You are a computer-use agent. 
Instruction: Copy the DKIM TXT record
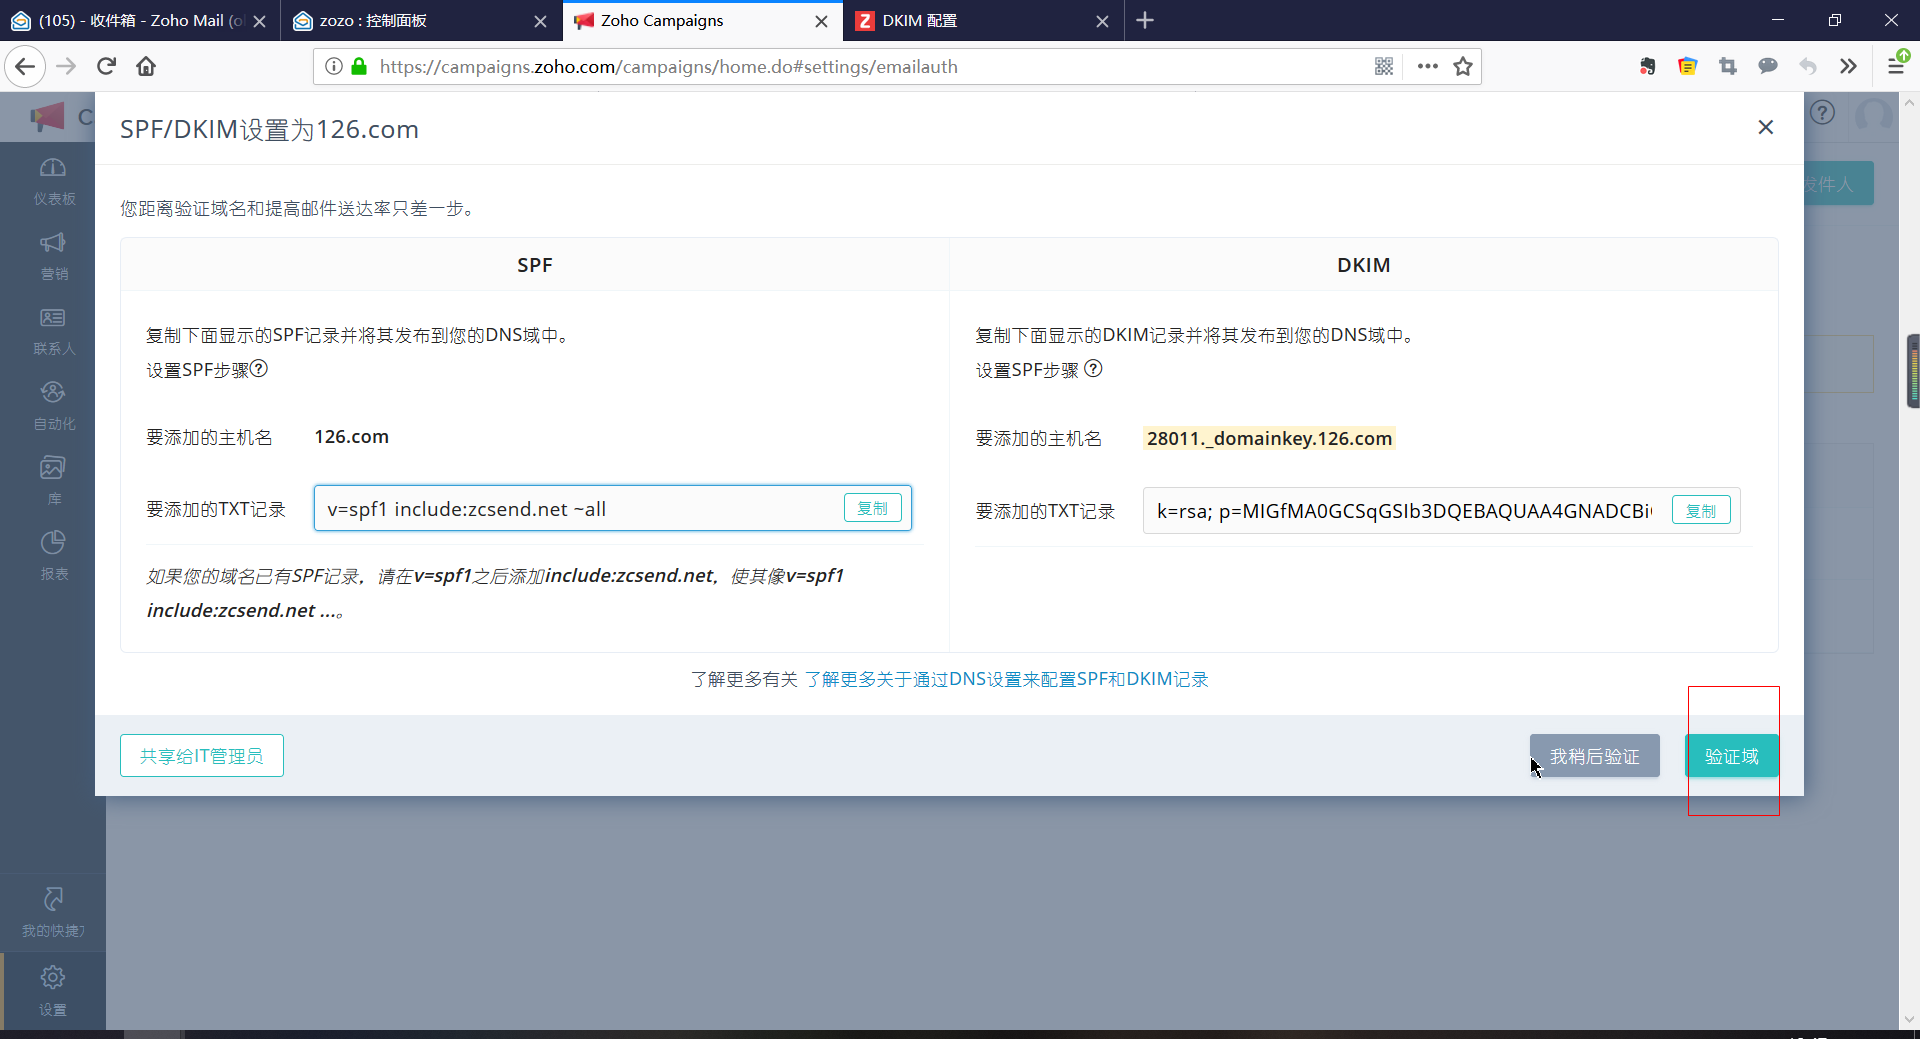click(x=1700, y=511)
